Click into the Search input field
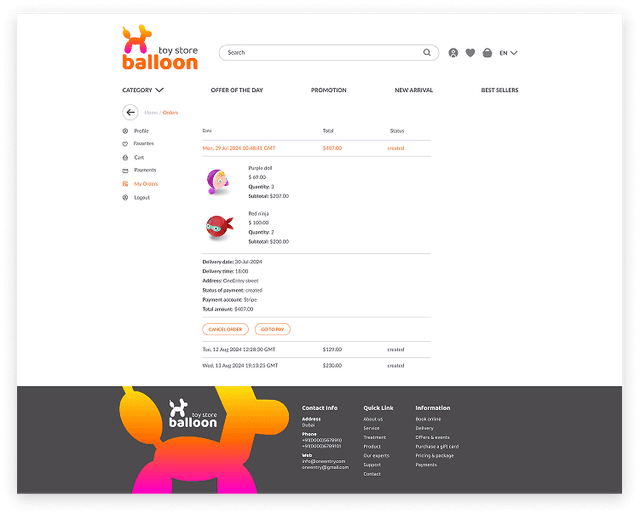 coord(320,53)
